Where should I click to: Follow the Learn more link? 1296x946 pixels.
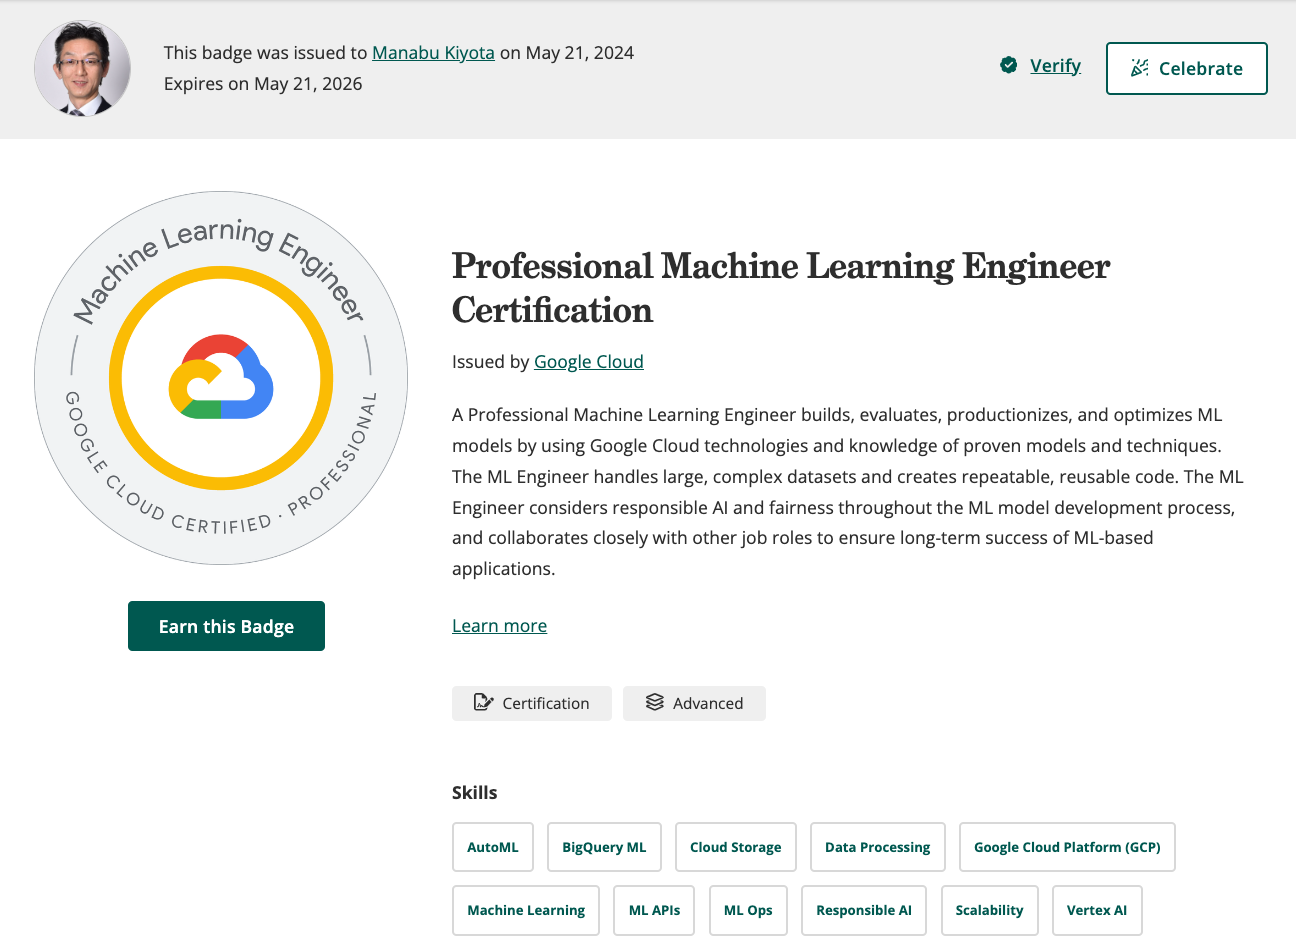coord(499,625)
